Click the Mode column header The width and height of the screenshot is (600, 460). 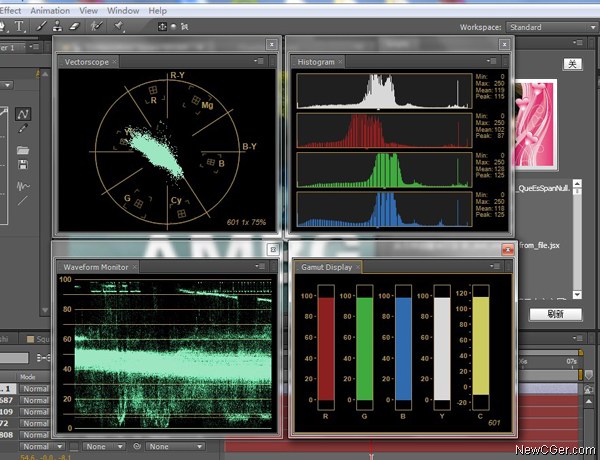point(28,377)
